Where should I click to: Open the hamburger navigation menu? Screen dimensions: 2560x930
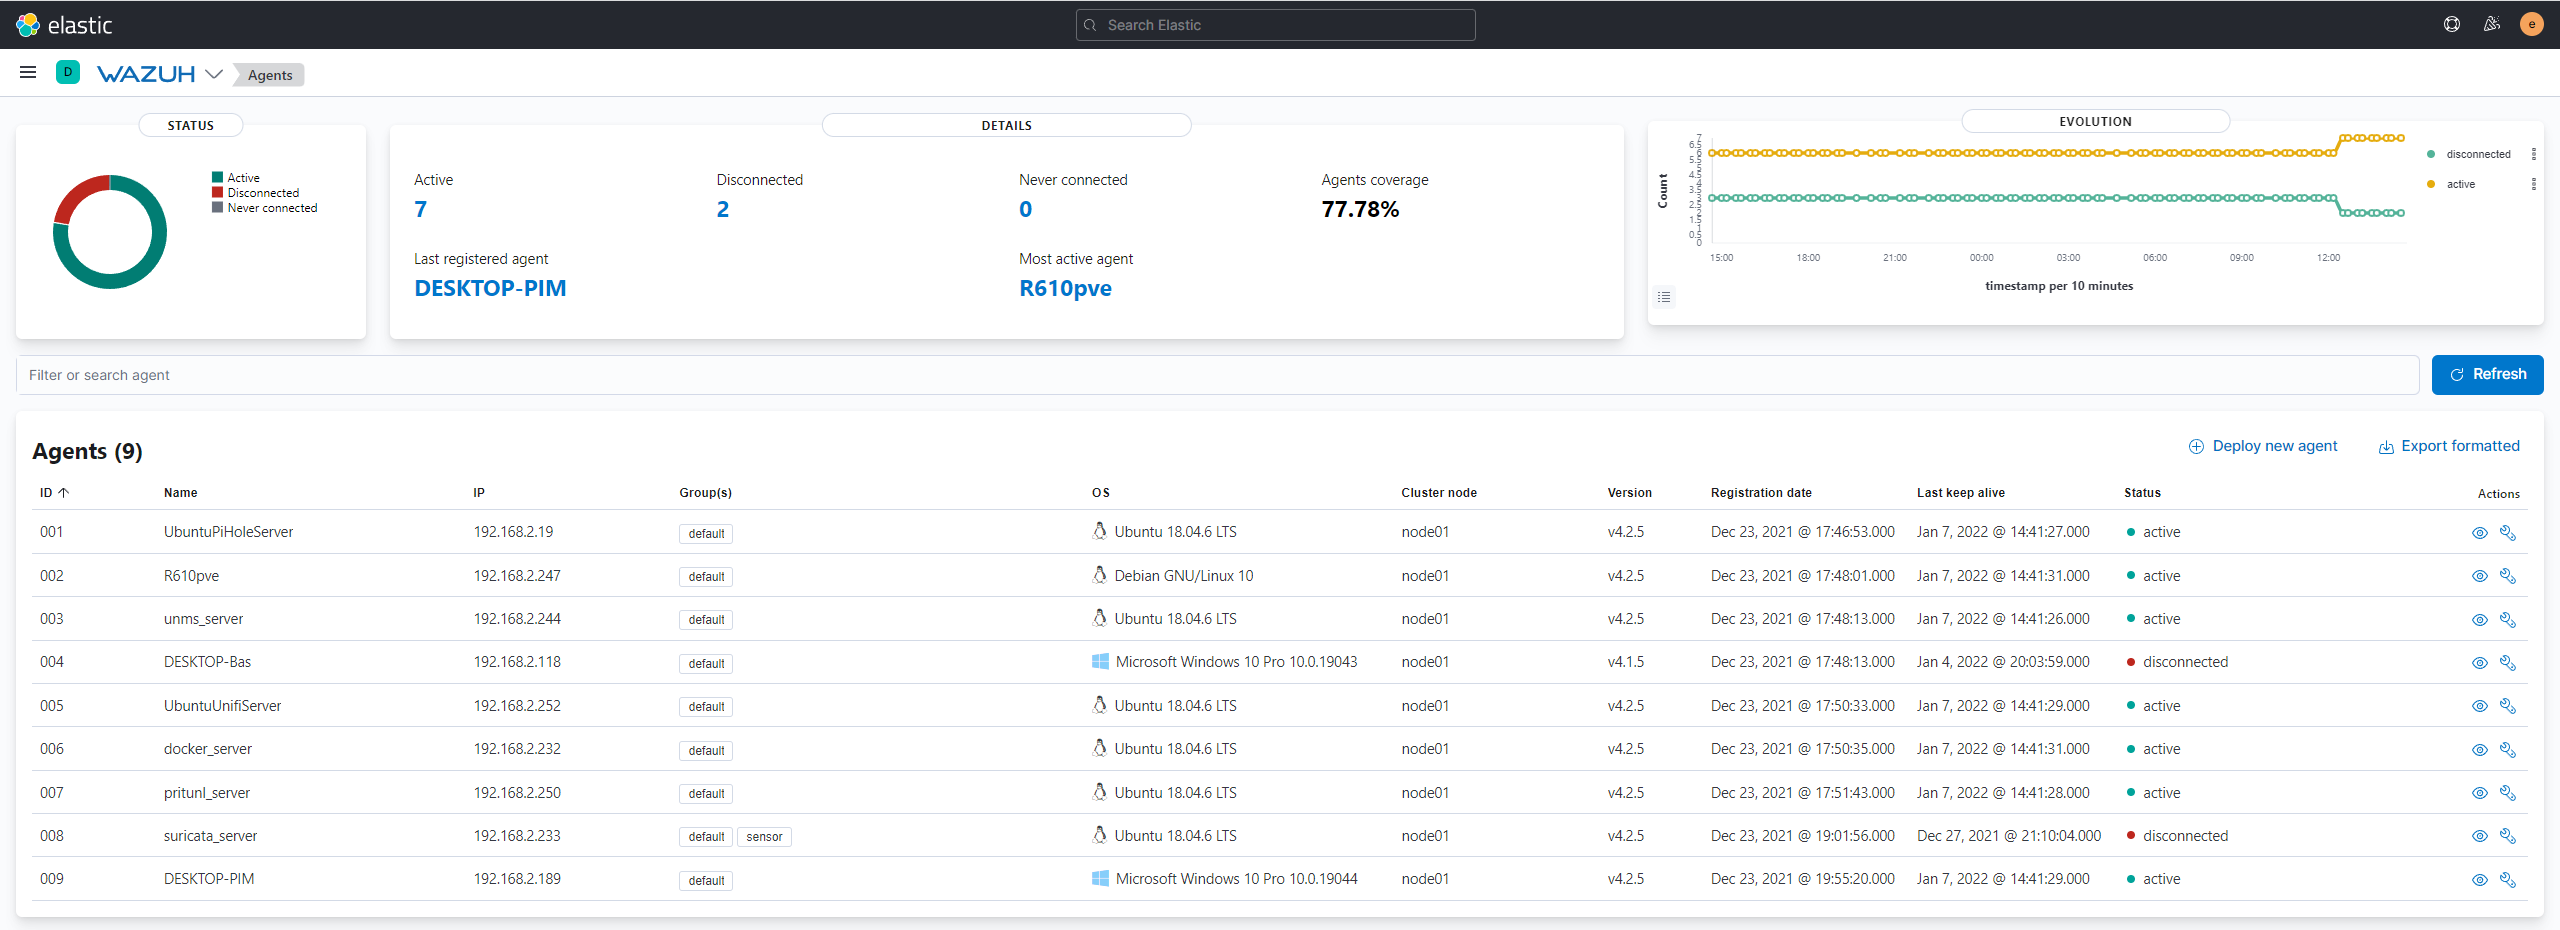point(28,73)
